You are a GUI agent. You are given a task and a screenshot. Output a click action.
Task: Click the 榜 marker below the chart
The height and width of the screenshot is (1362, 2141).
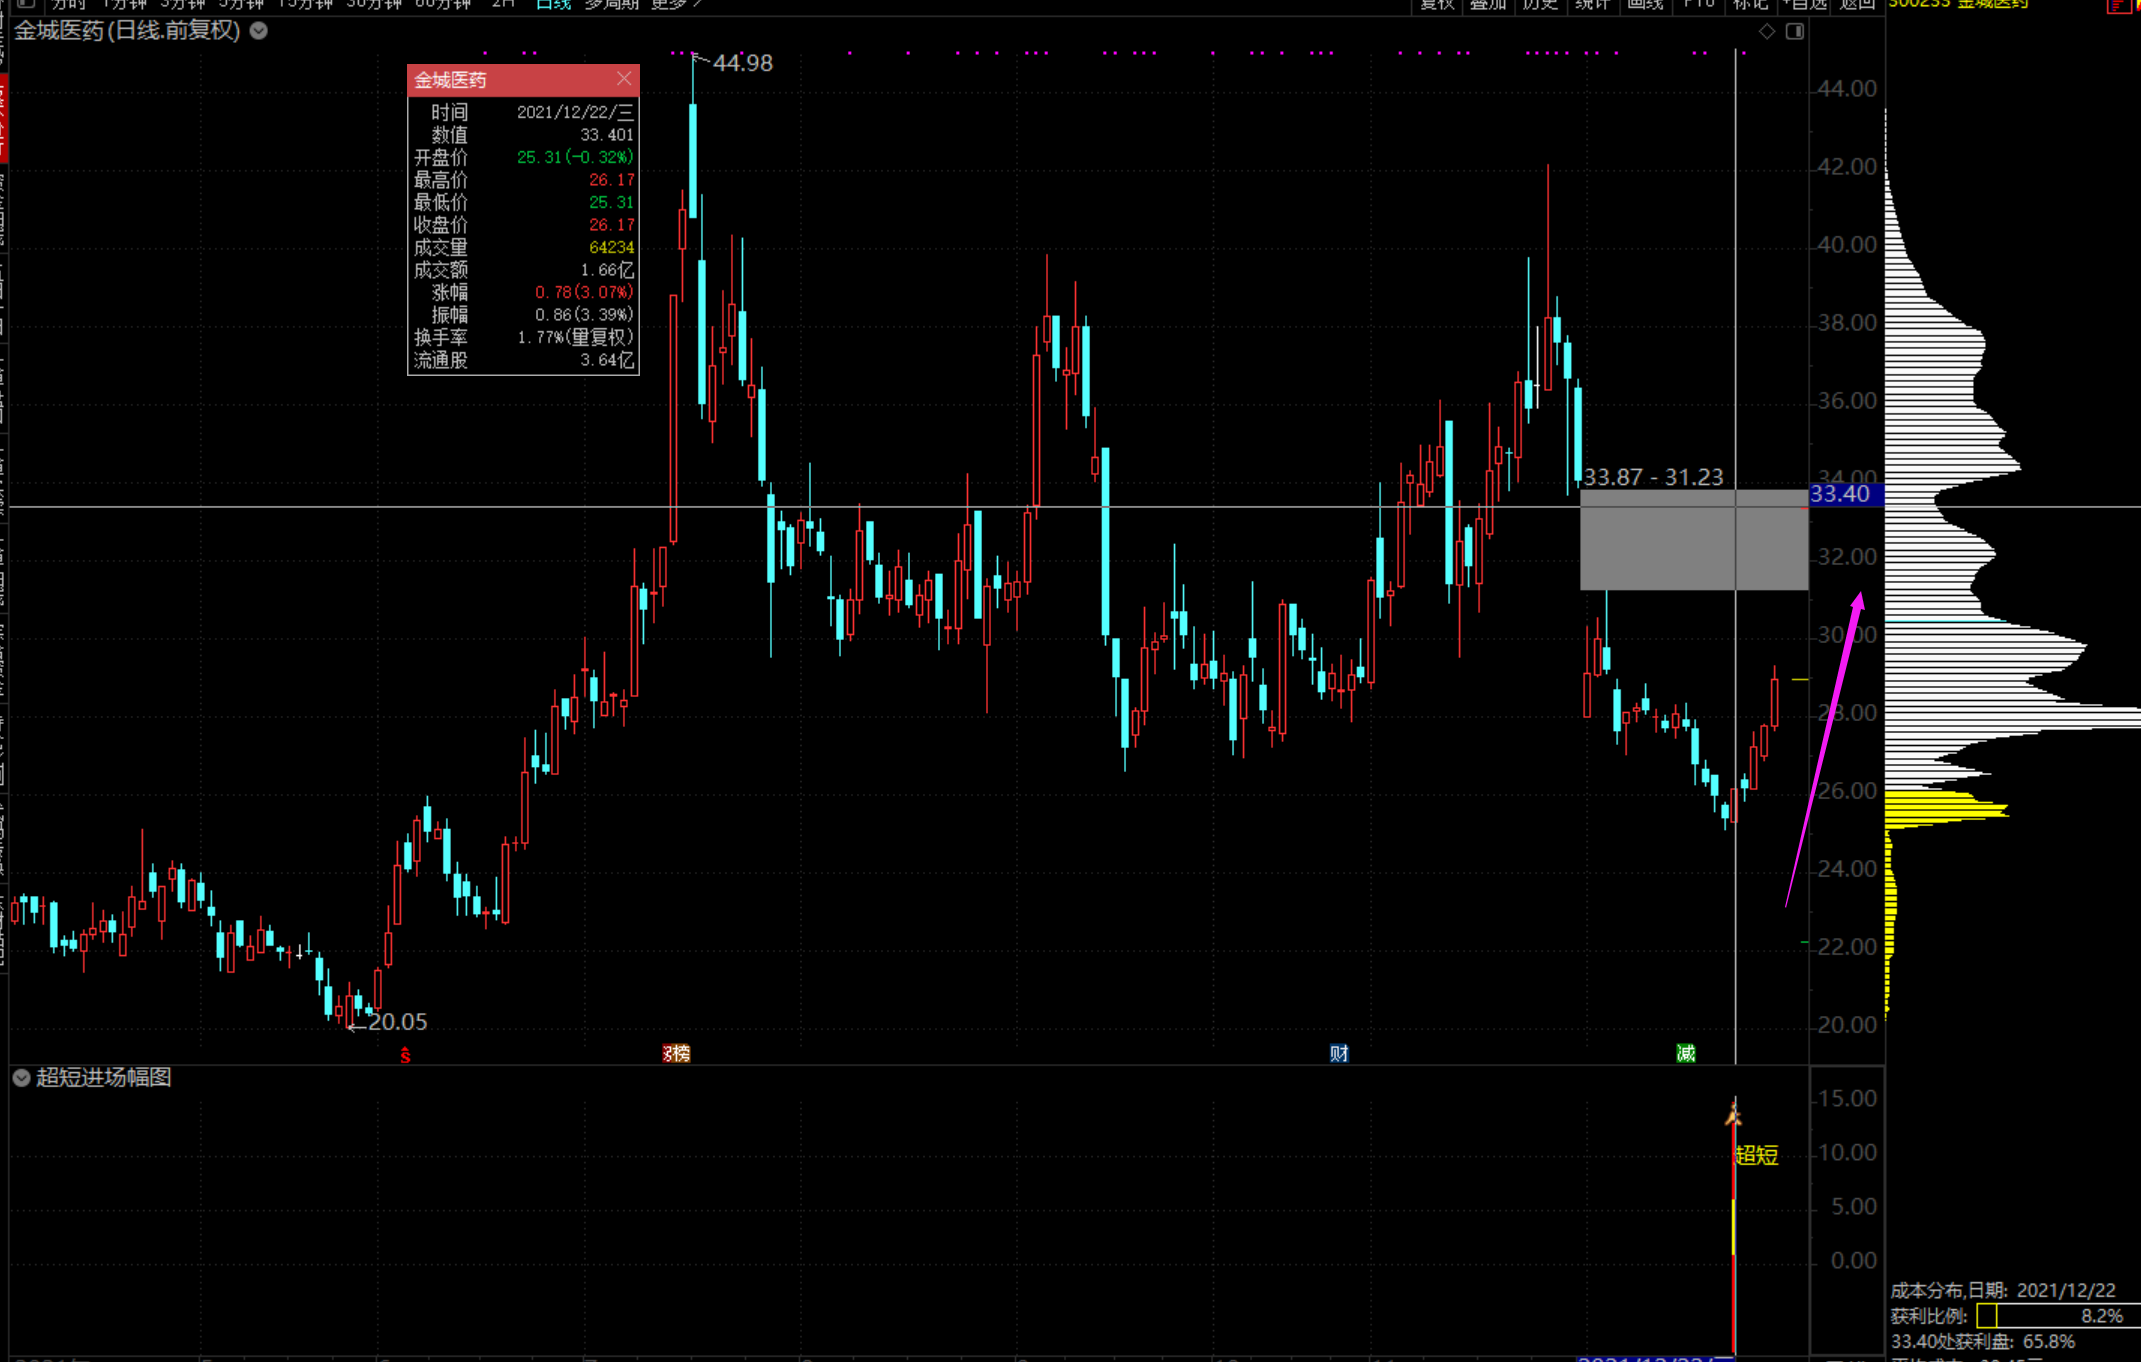(x=677, y=1053)
